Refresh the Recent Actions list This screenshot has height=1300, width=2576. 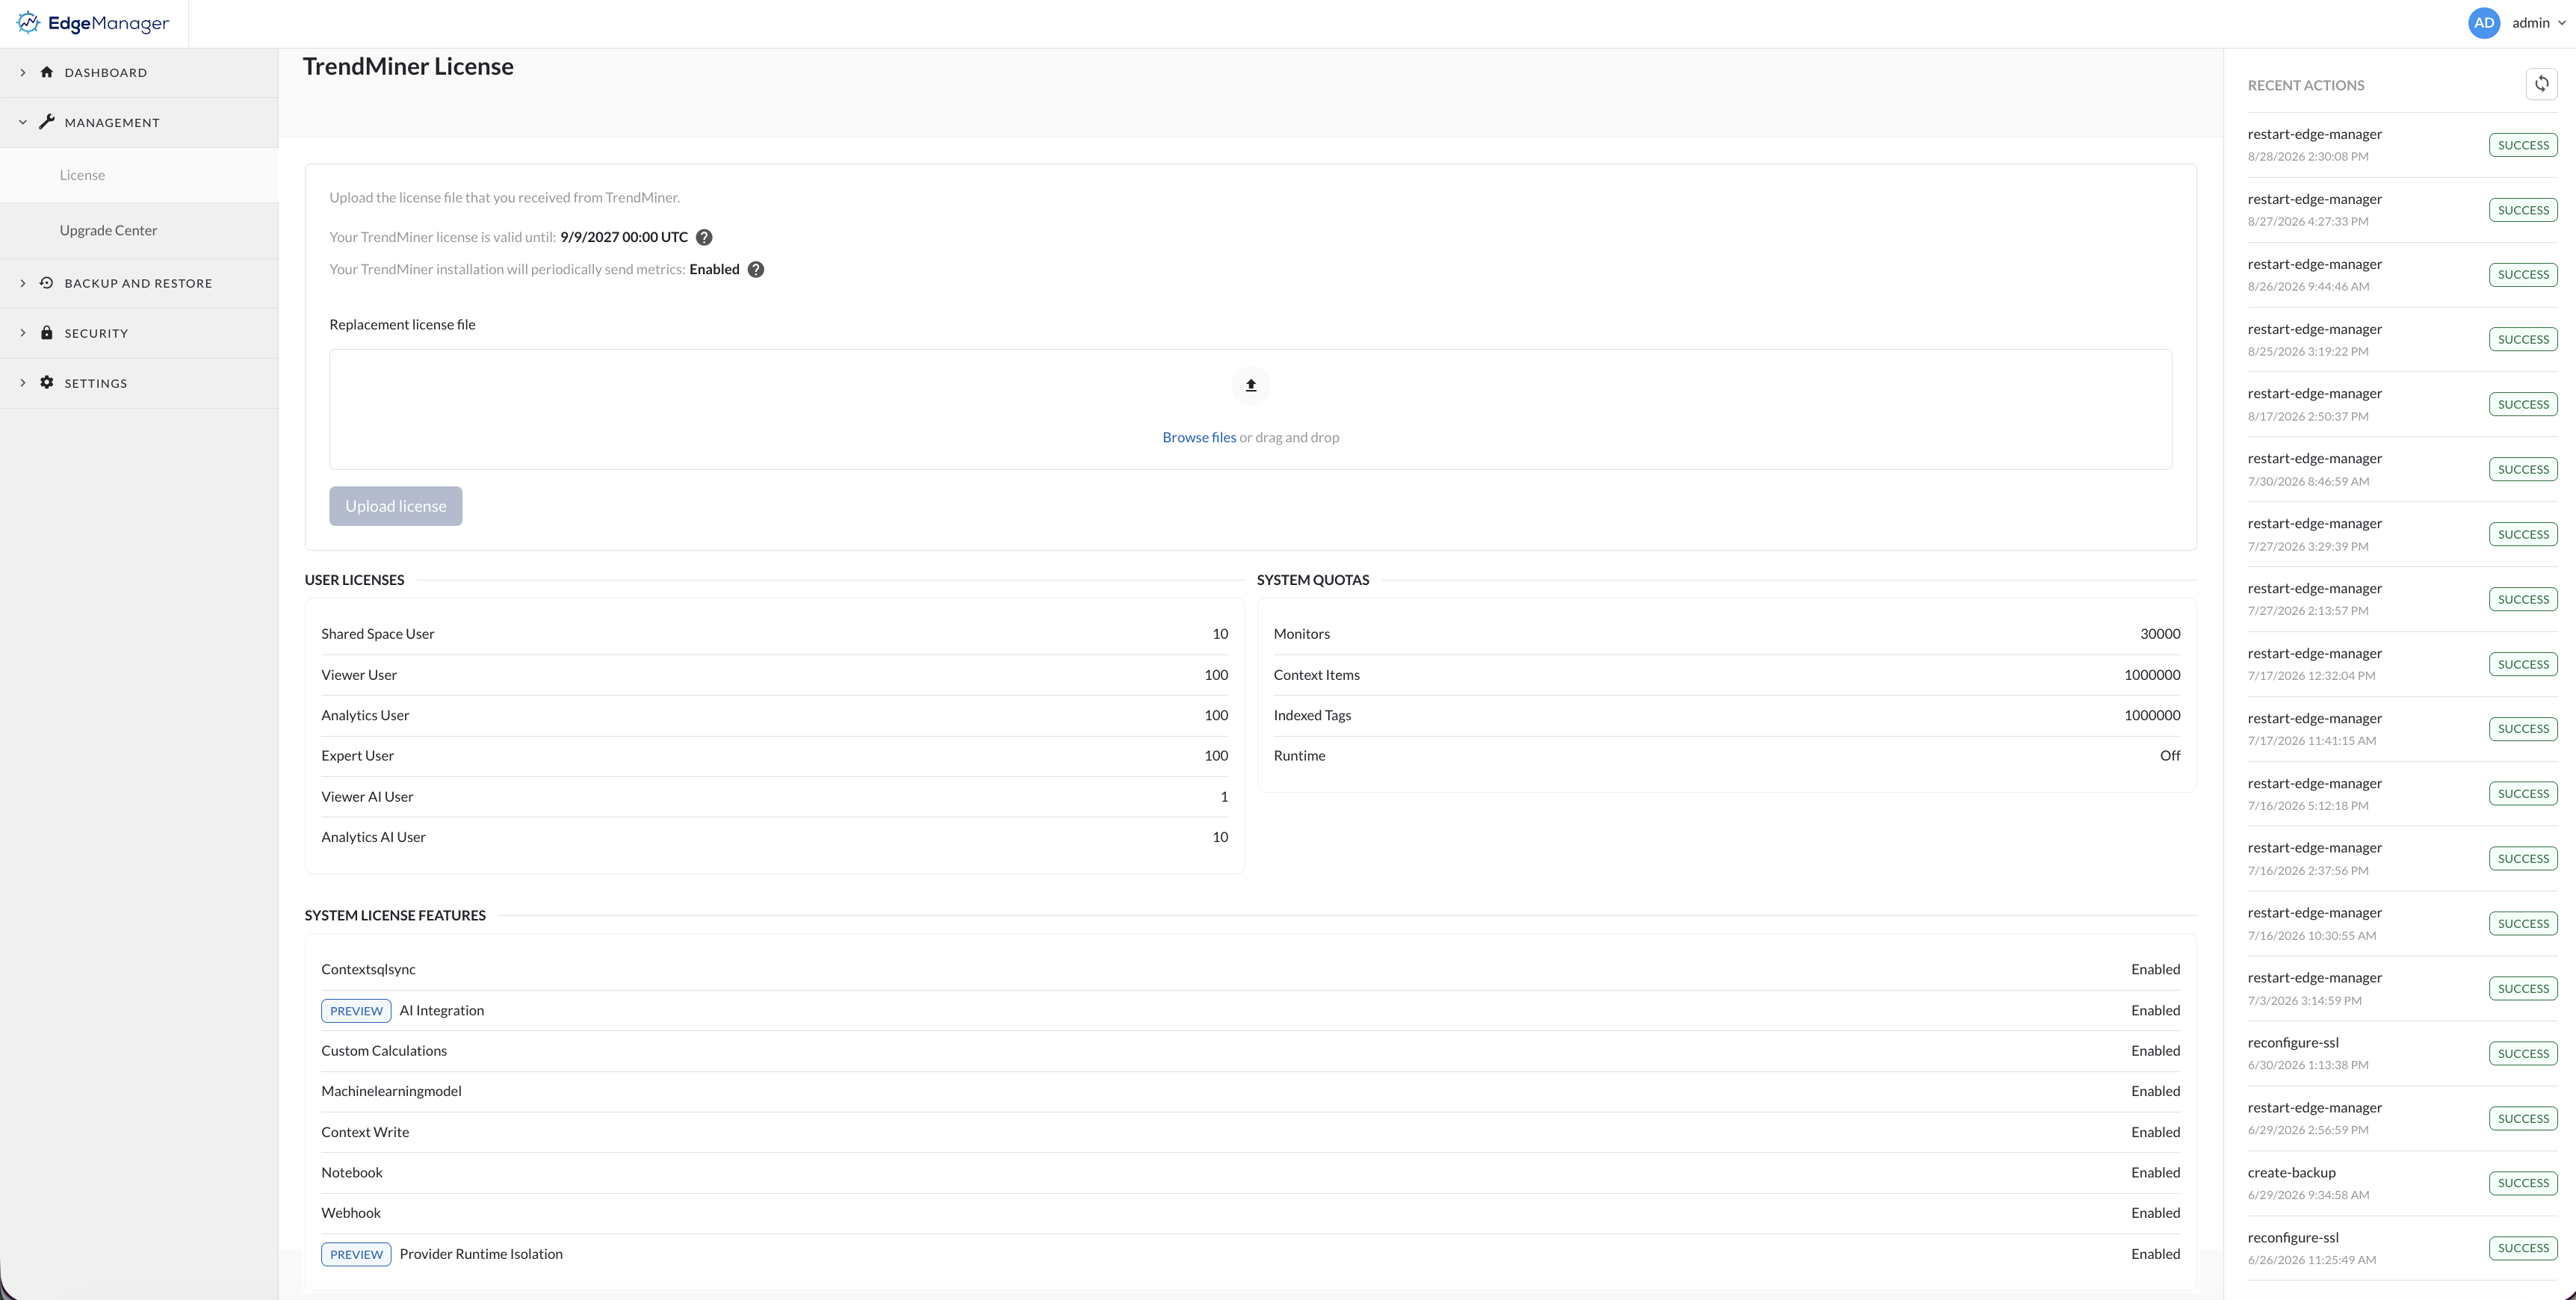[x=2541, y=84]
